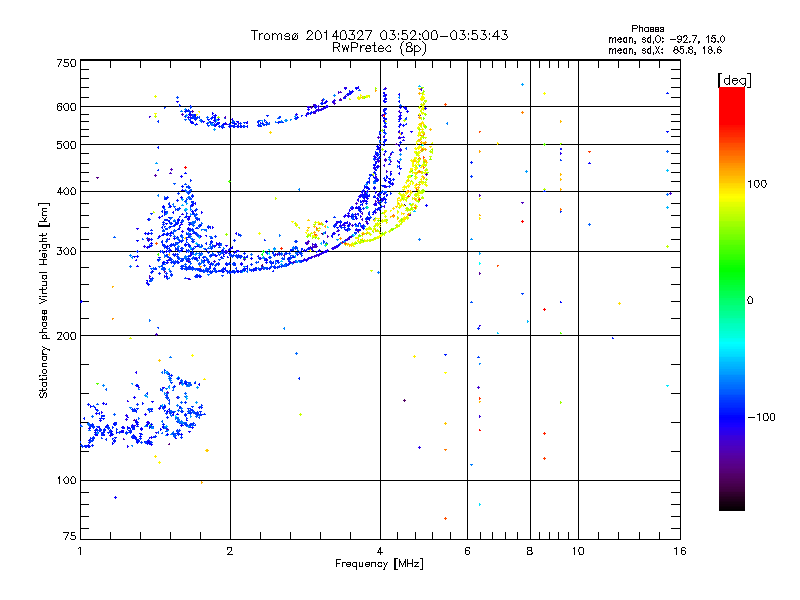The height and width of the screenshot is (600, 800).
Task: Click the "[deg]" unit label
Action: [x=734, y=80]
